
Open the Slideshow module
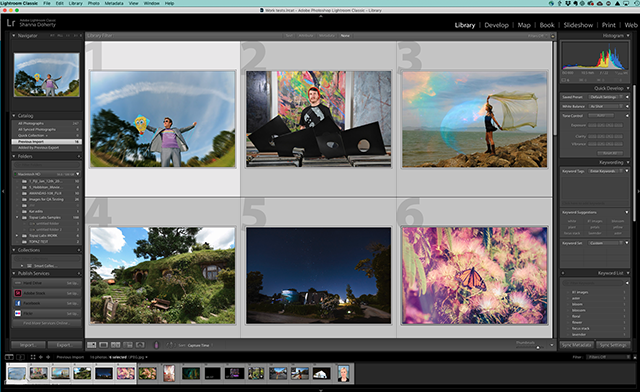point(578,25)
